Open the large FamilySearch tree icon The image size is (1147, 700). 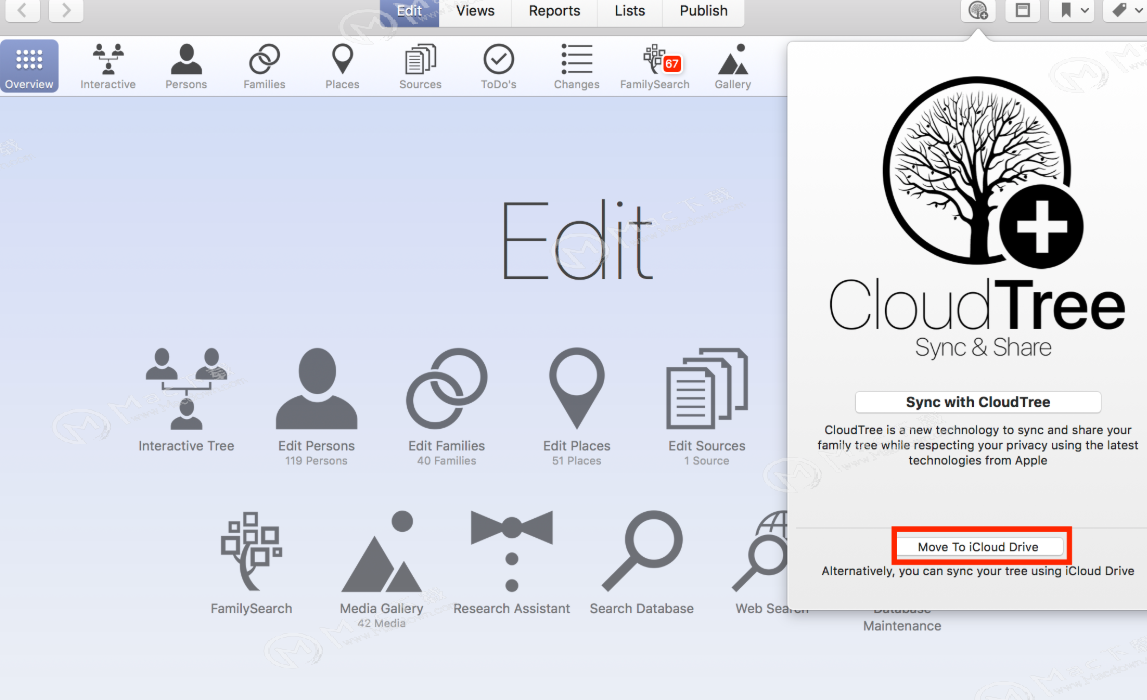pyautogui.click(x=251, y=552)
